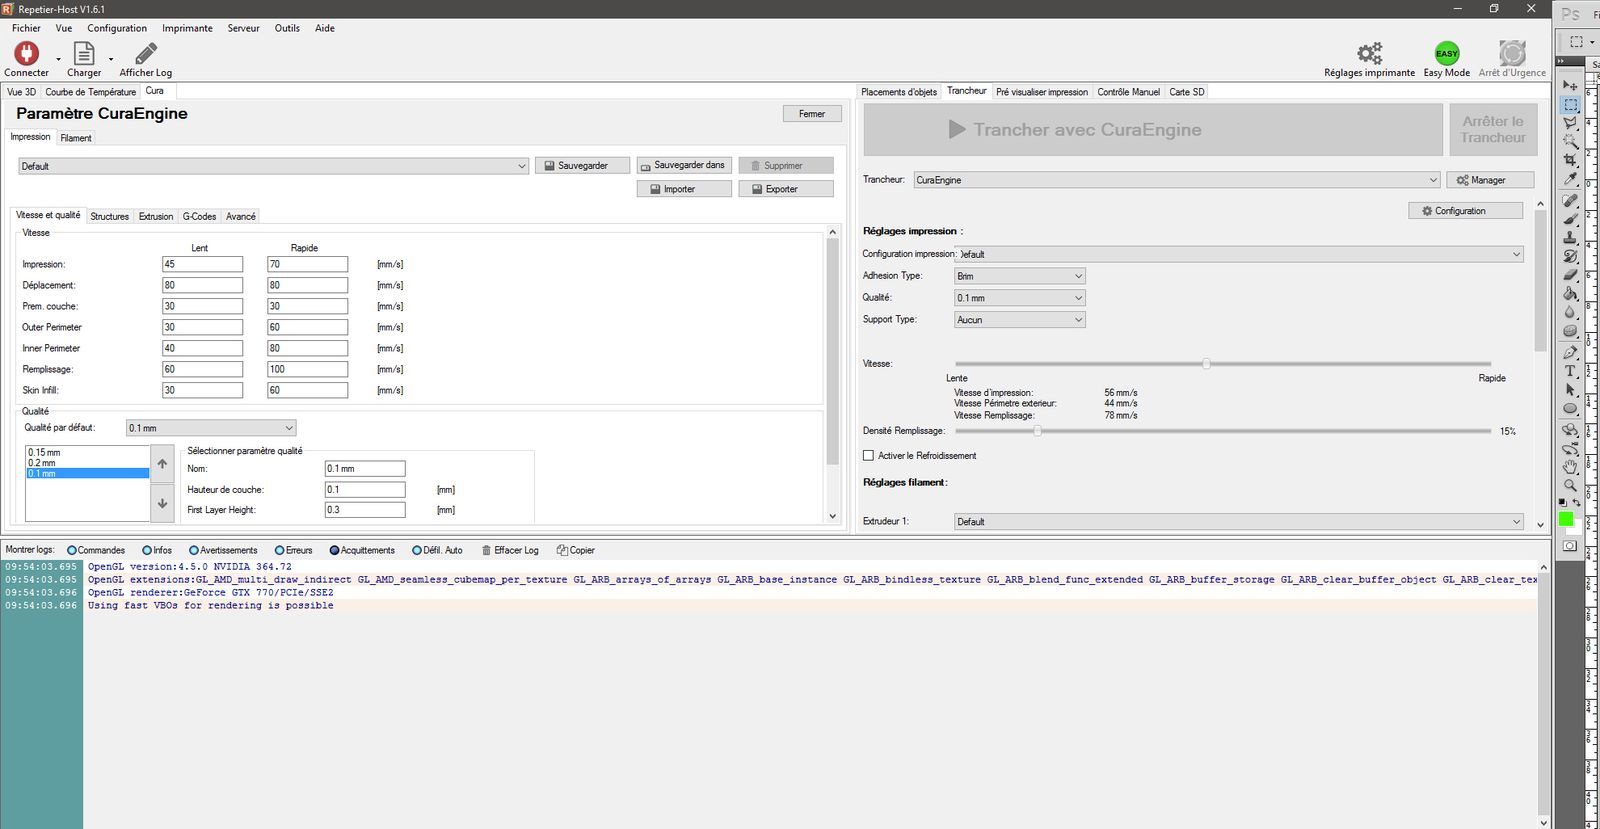Toggle the Easy Mode green icon
The width and height of the screenshot is (1600, 829).
pos(1447,53)
